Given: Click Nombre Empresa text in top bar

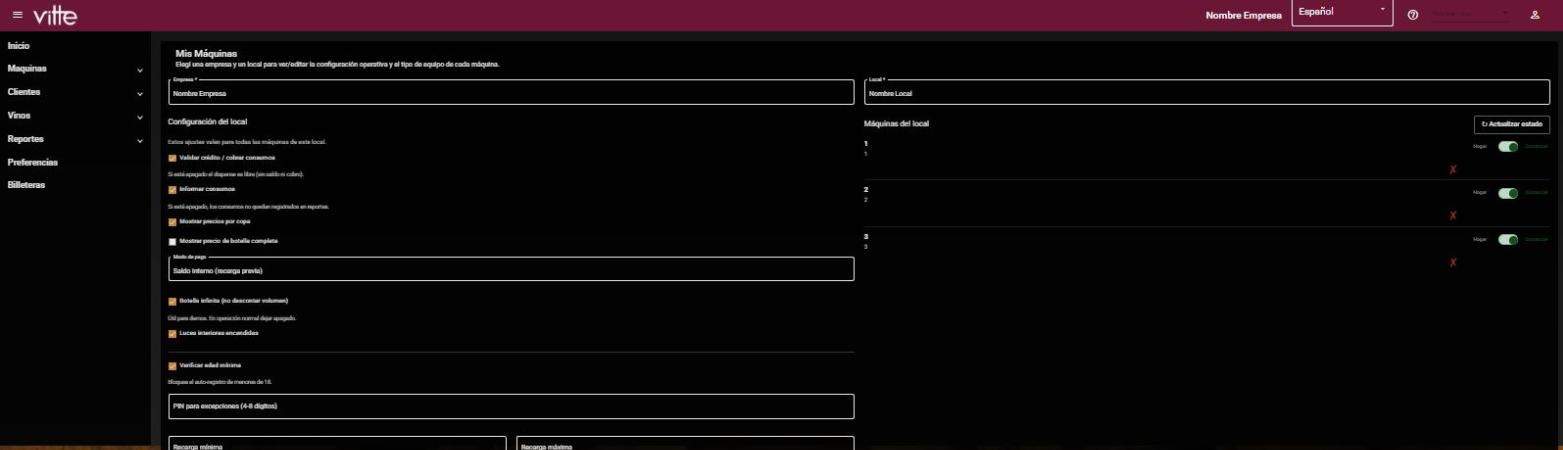Looking at the screenshot, I should (x=1243, y=16).
